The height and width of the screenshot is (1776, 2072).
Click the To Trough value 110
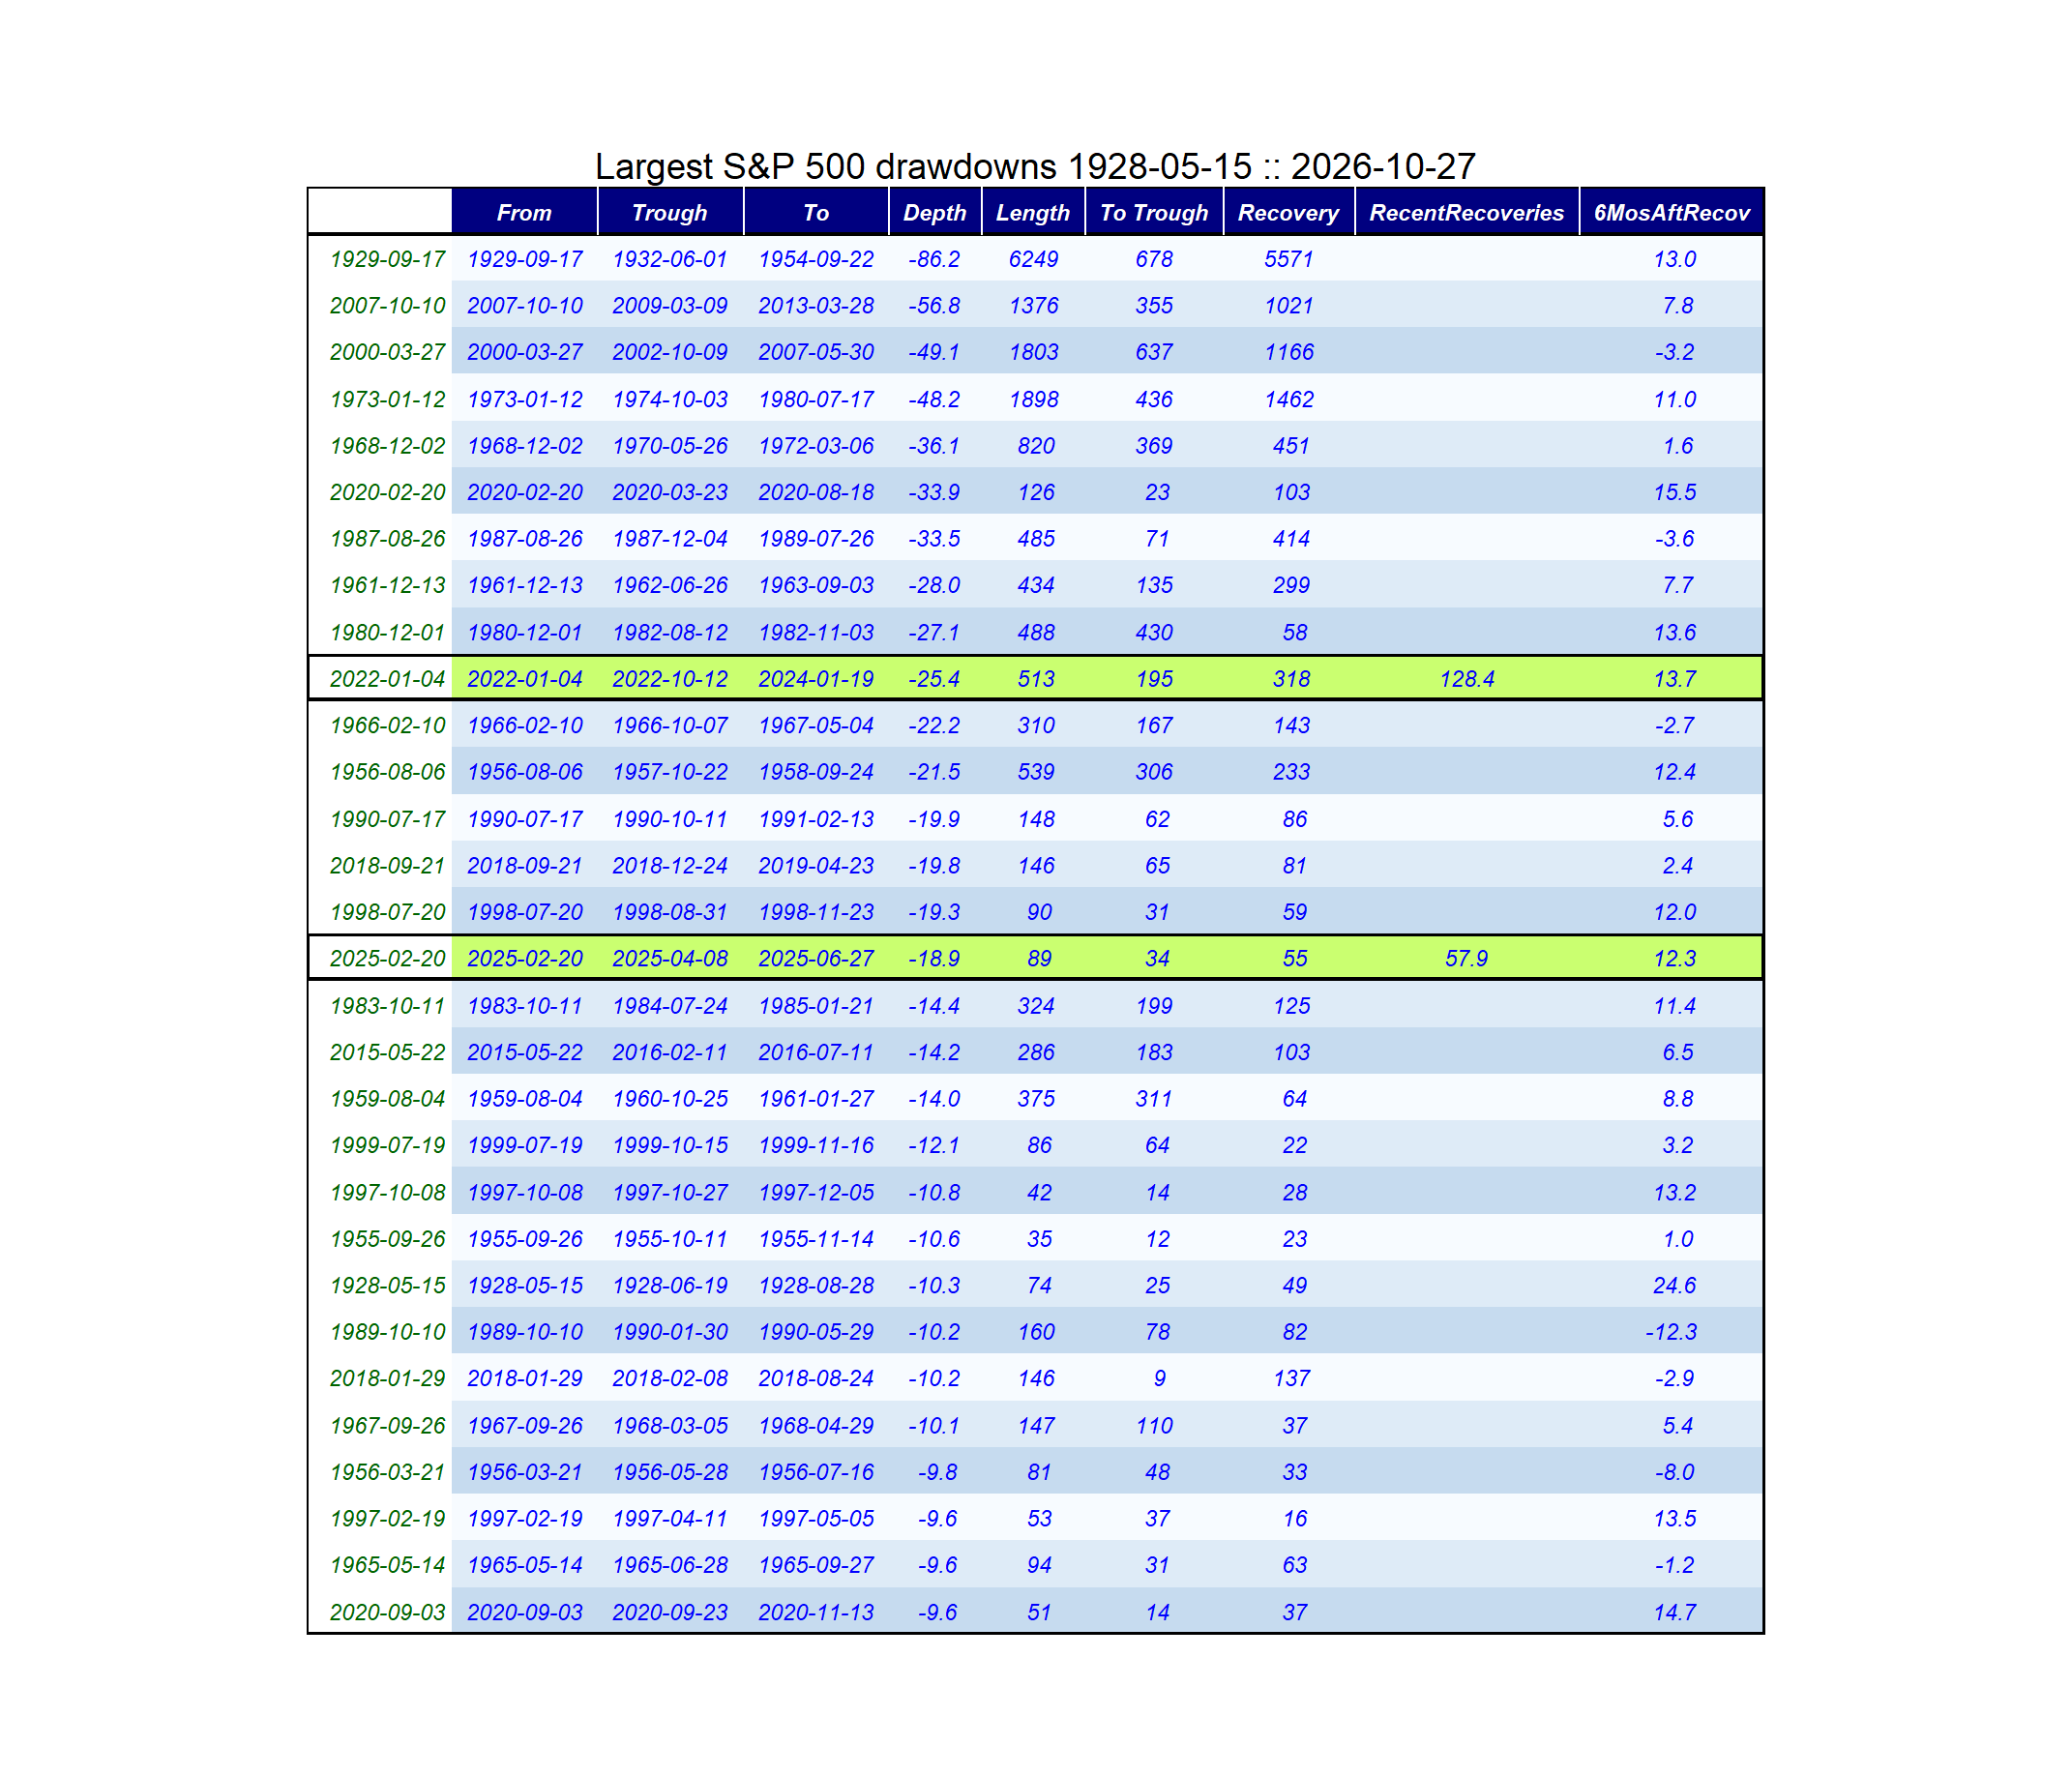tap(1154, 1426)
